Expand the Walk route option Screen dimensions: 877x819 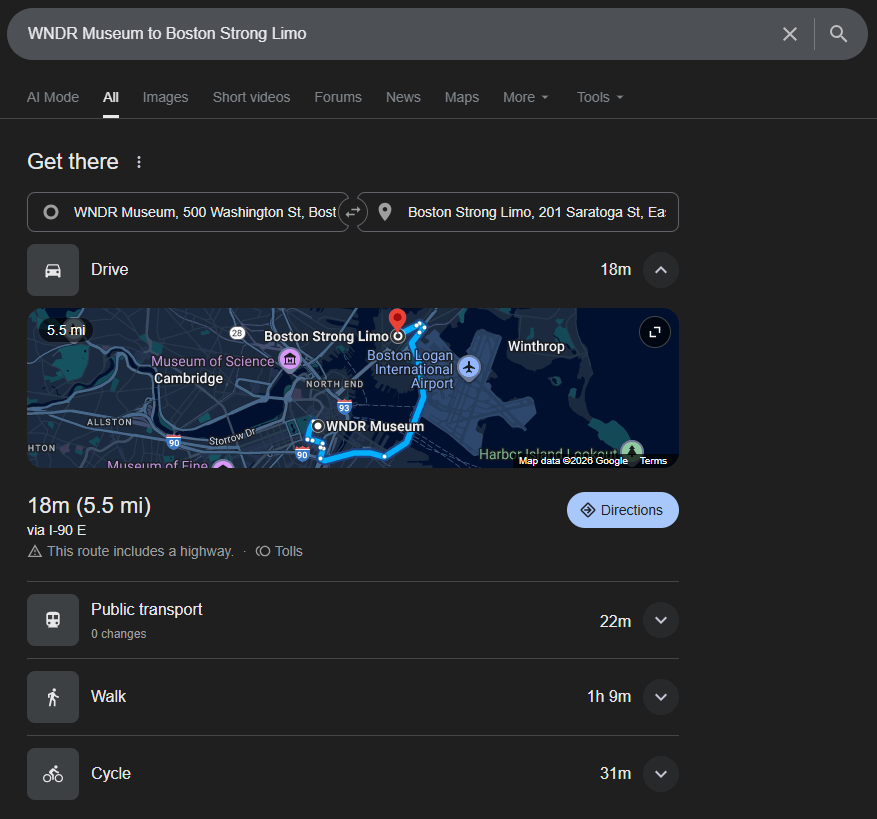coord(660,697)
